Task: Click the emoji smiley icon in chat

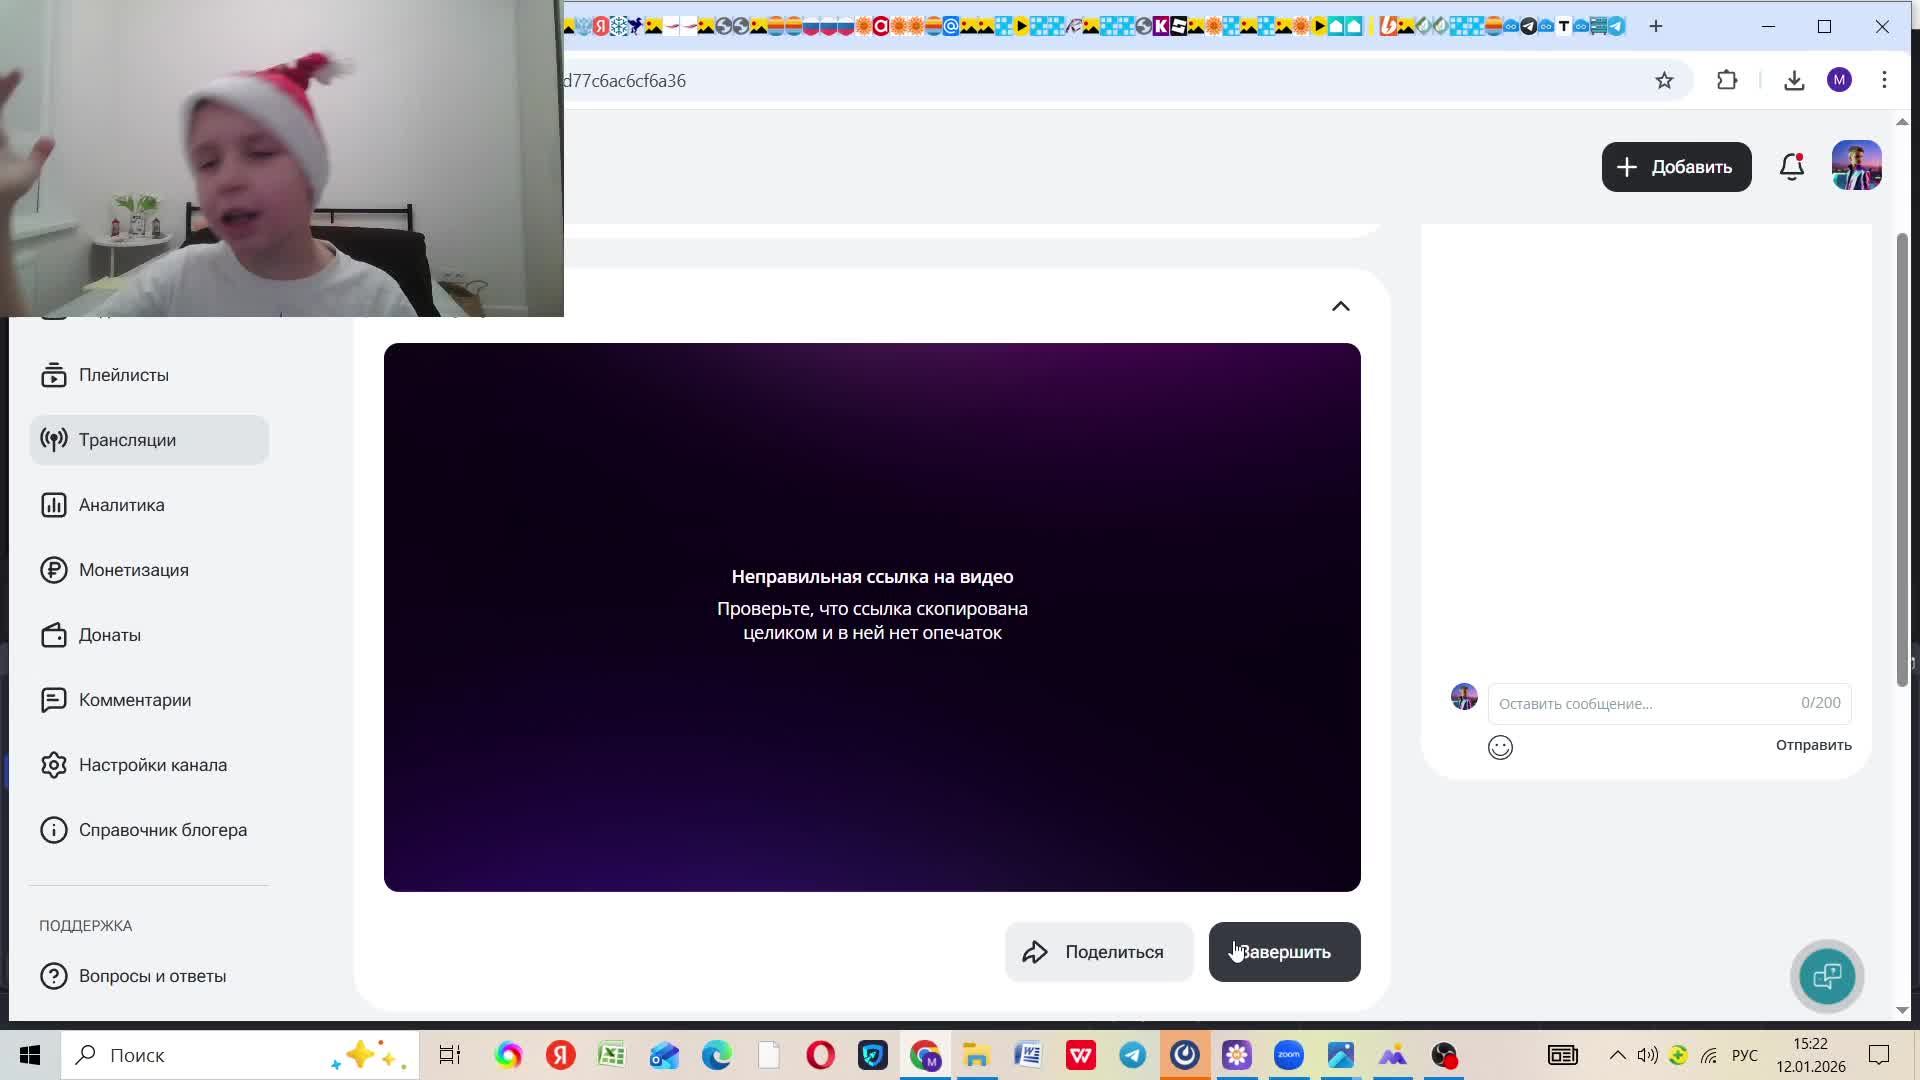Action: (x=1500, y=747)
